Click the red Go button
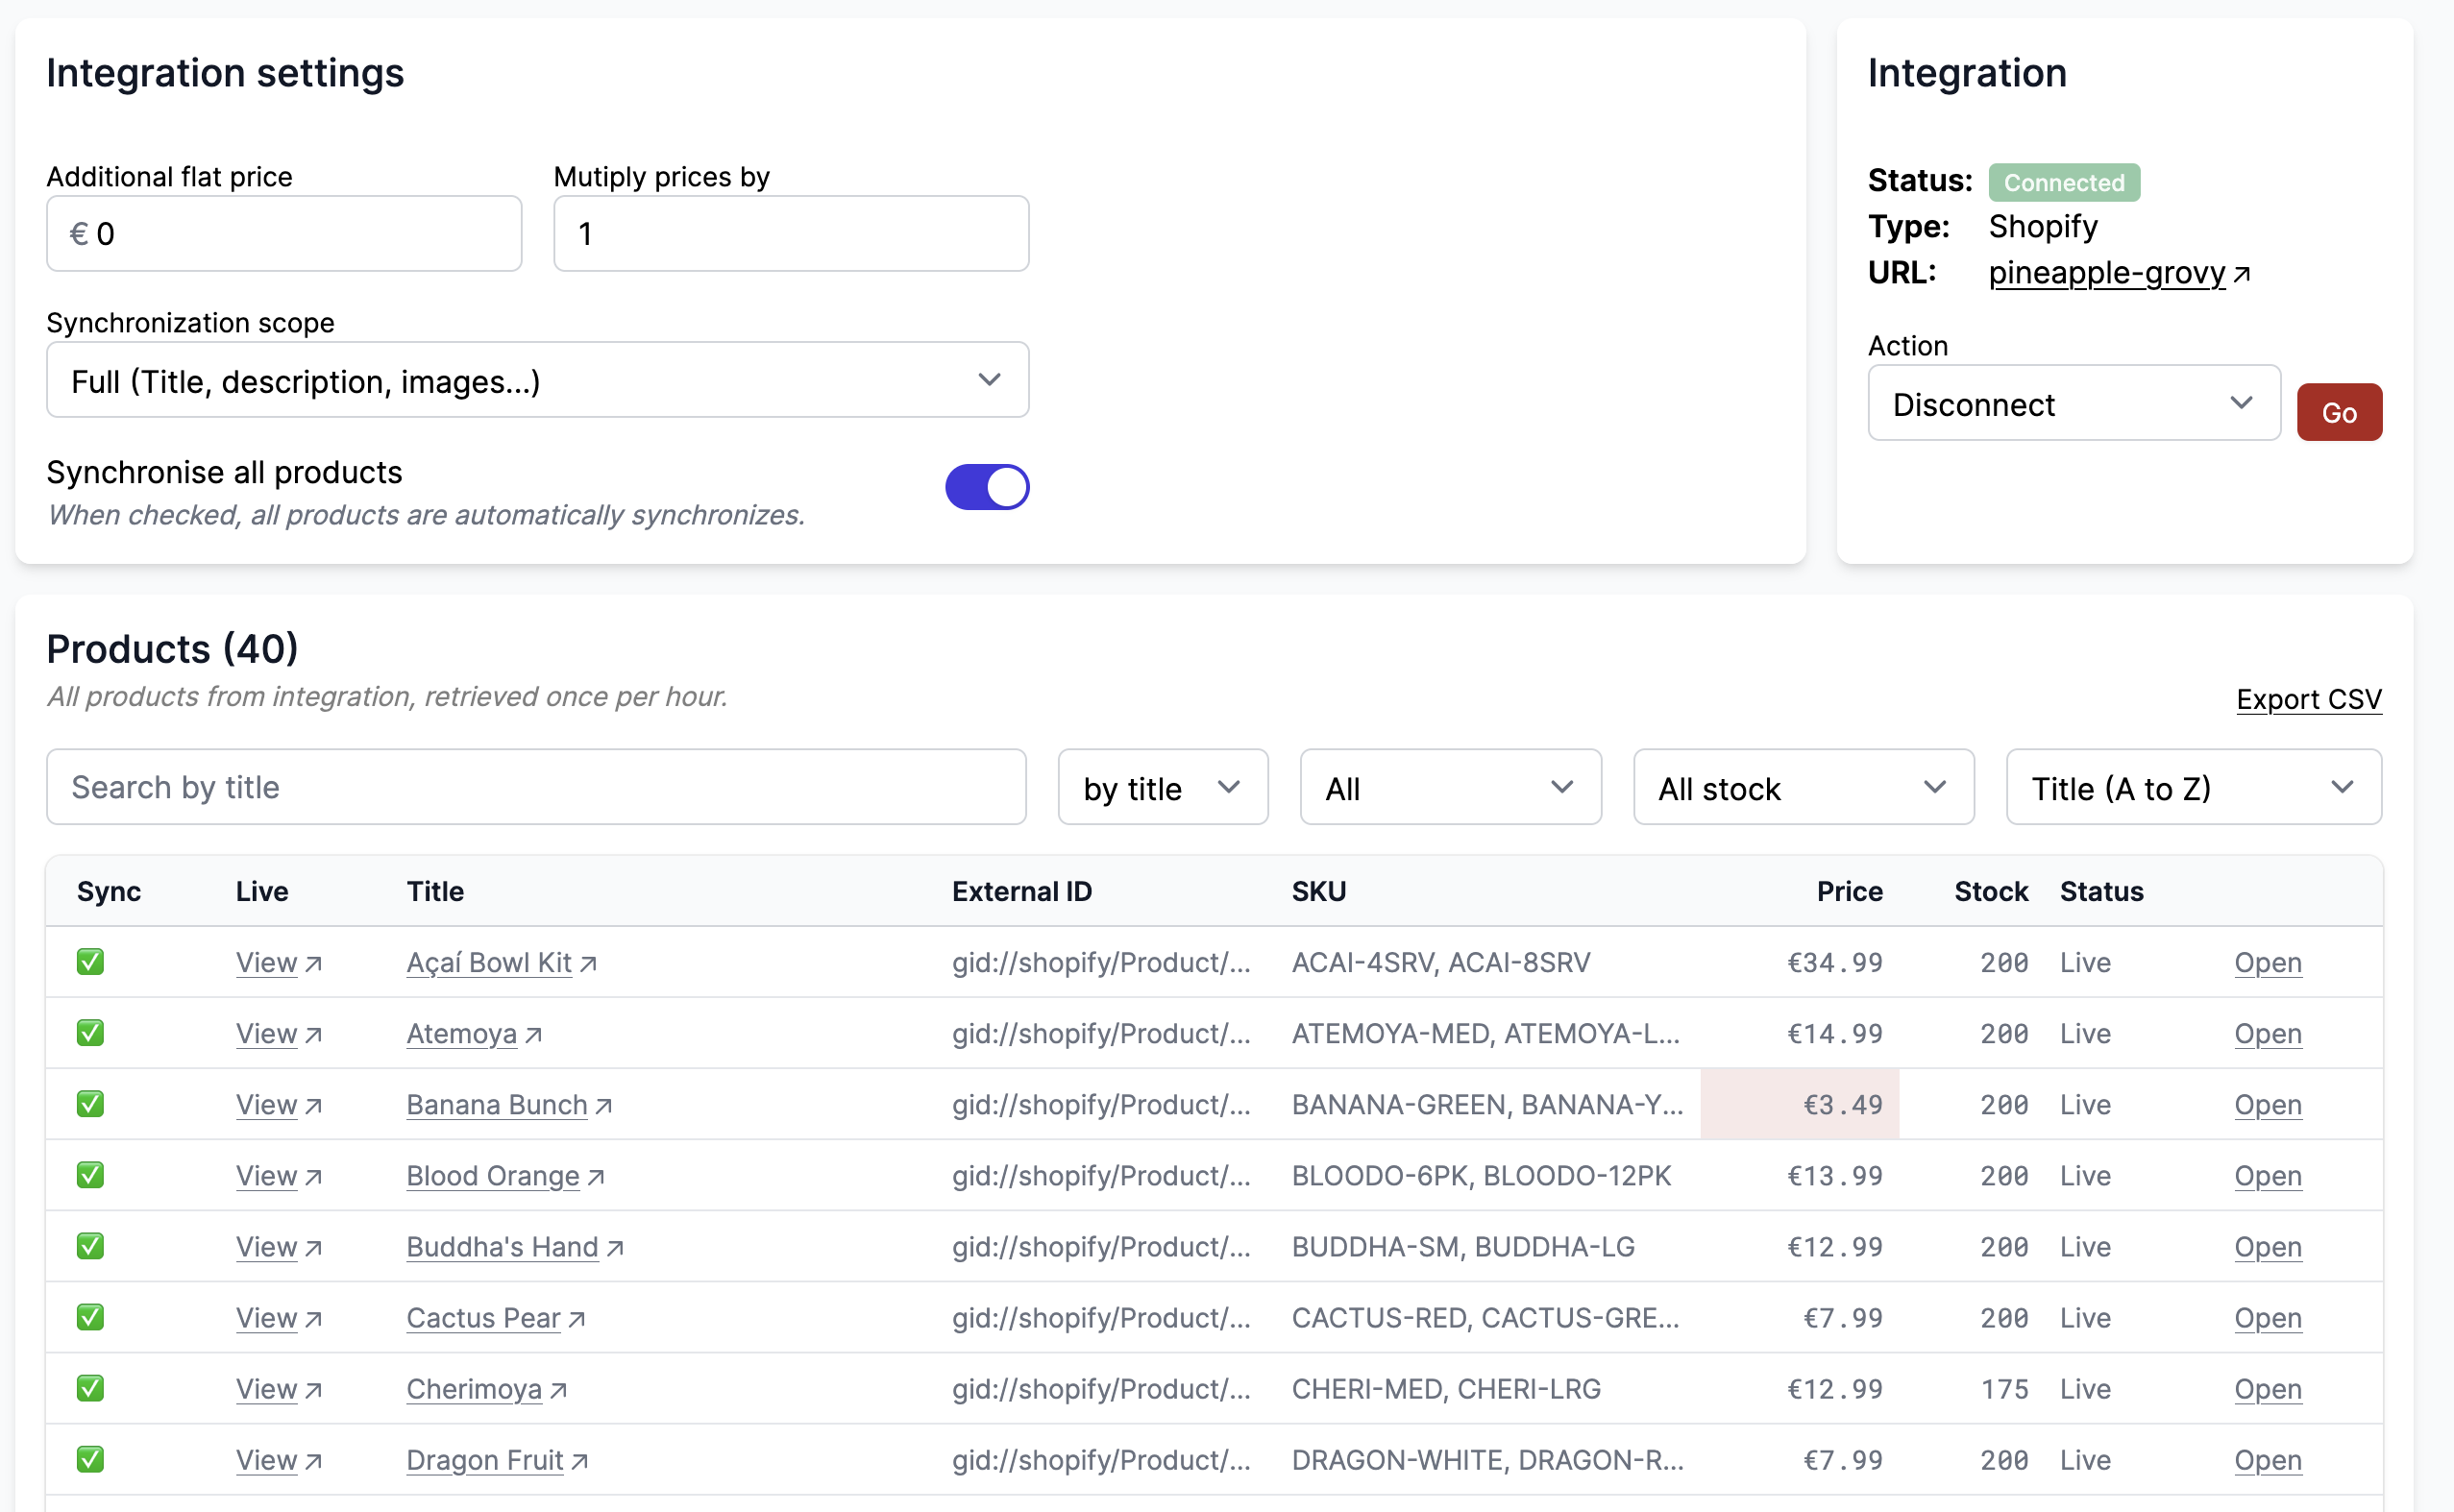Screen dimensions: 2454x1512 2339,411
